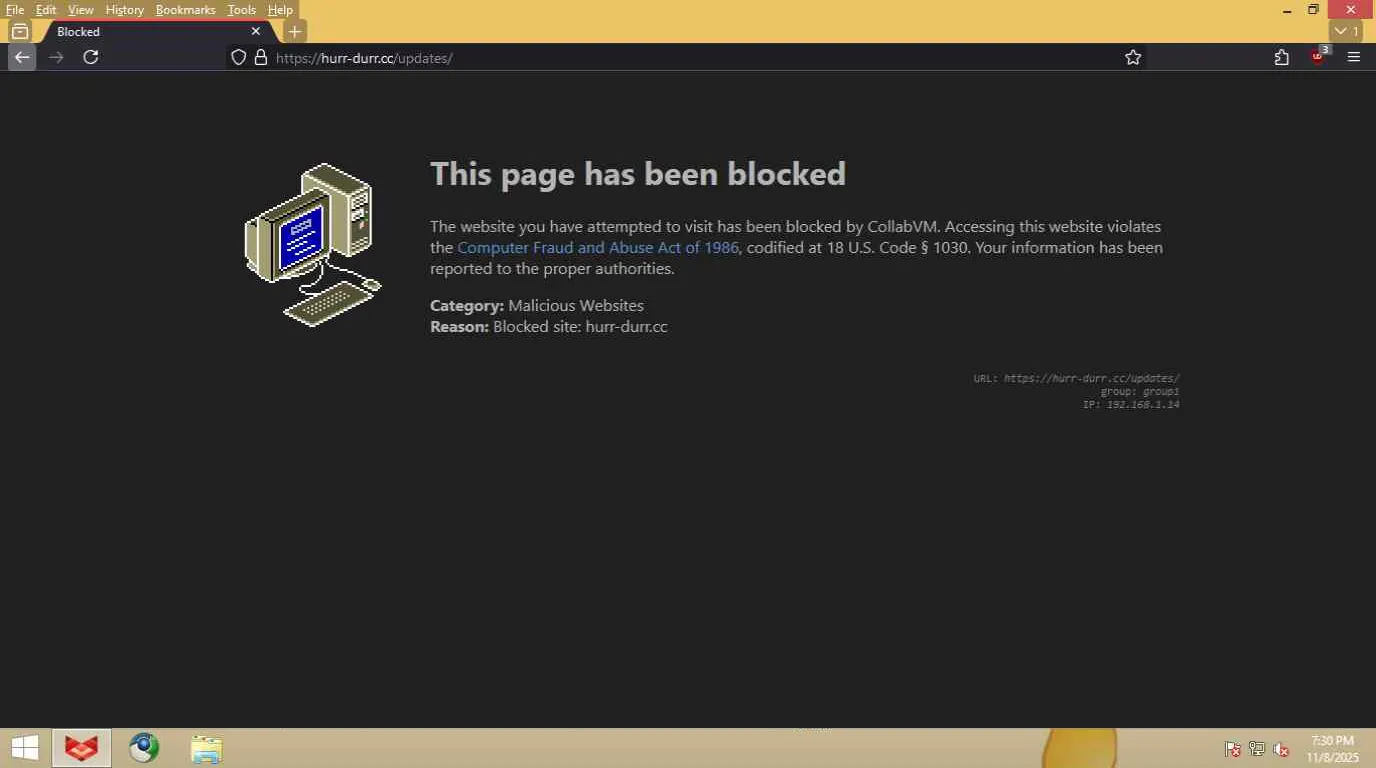1376x768 pixels.
Task: Click the muted volume tray icon
Action: (x=1281, y=749)
